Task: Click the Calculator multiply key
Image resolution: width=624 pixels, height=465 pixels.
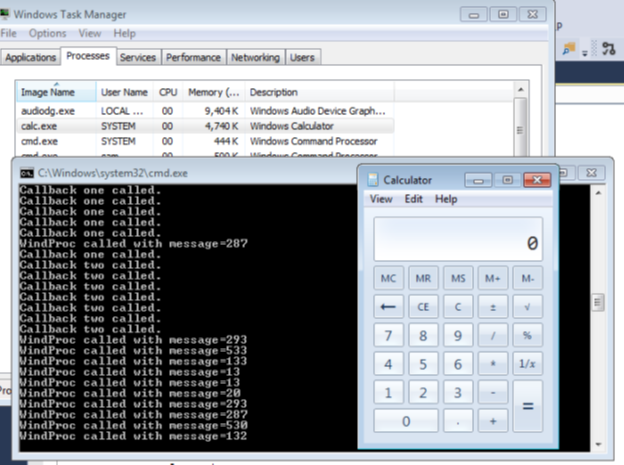Action: tap(493, 364)
